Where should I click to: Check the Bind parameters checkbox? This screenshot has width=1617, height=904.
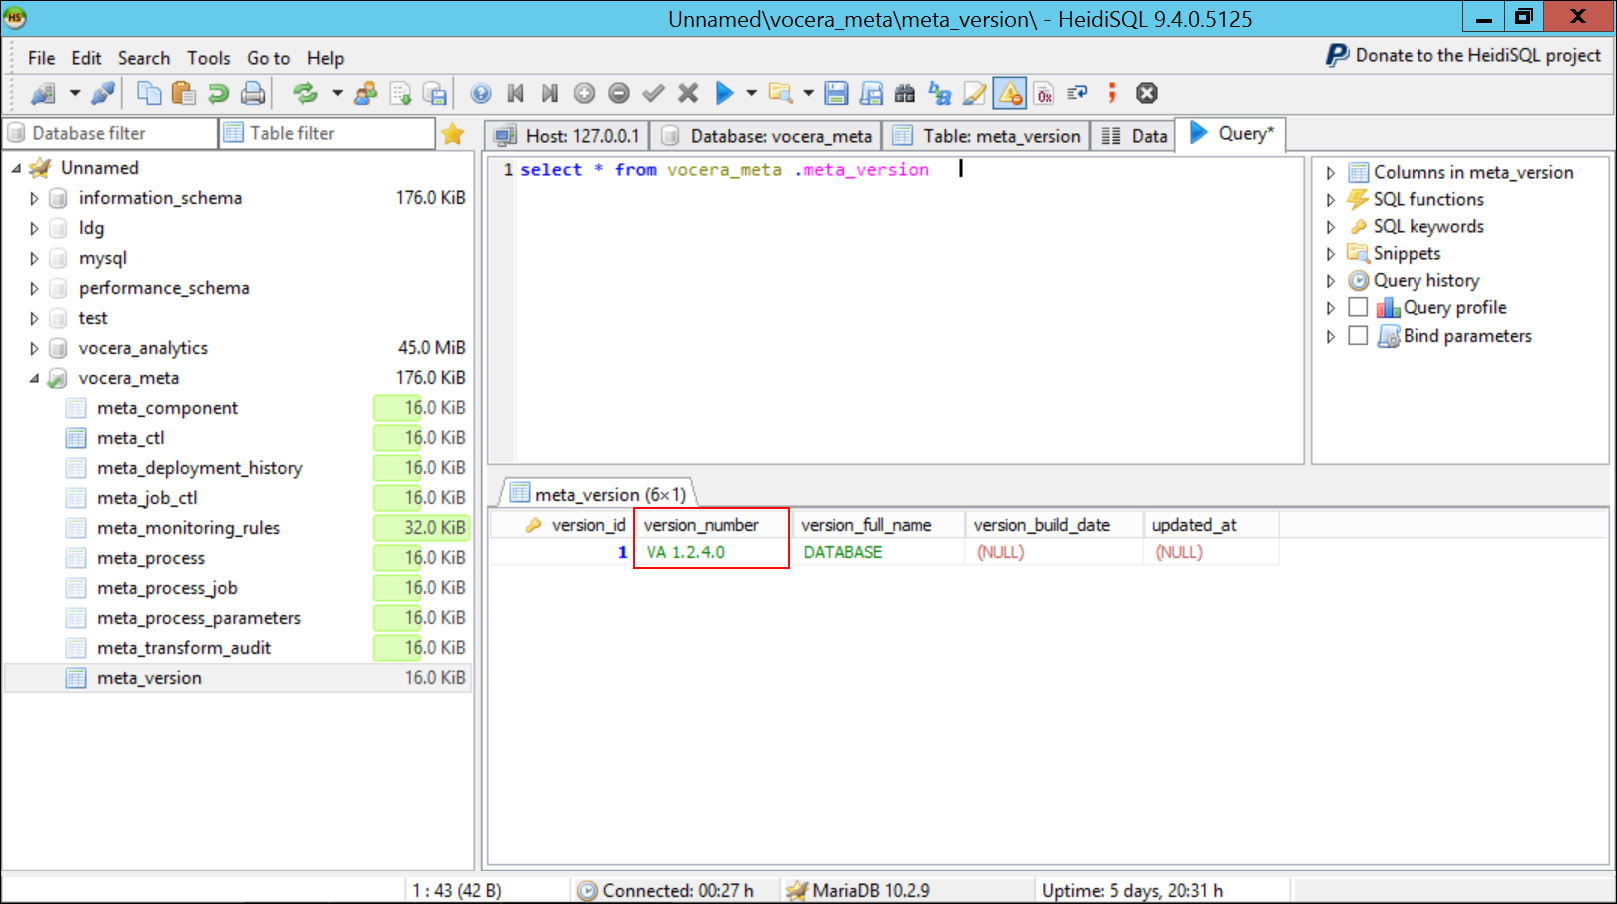(1358, 336)
